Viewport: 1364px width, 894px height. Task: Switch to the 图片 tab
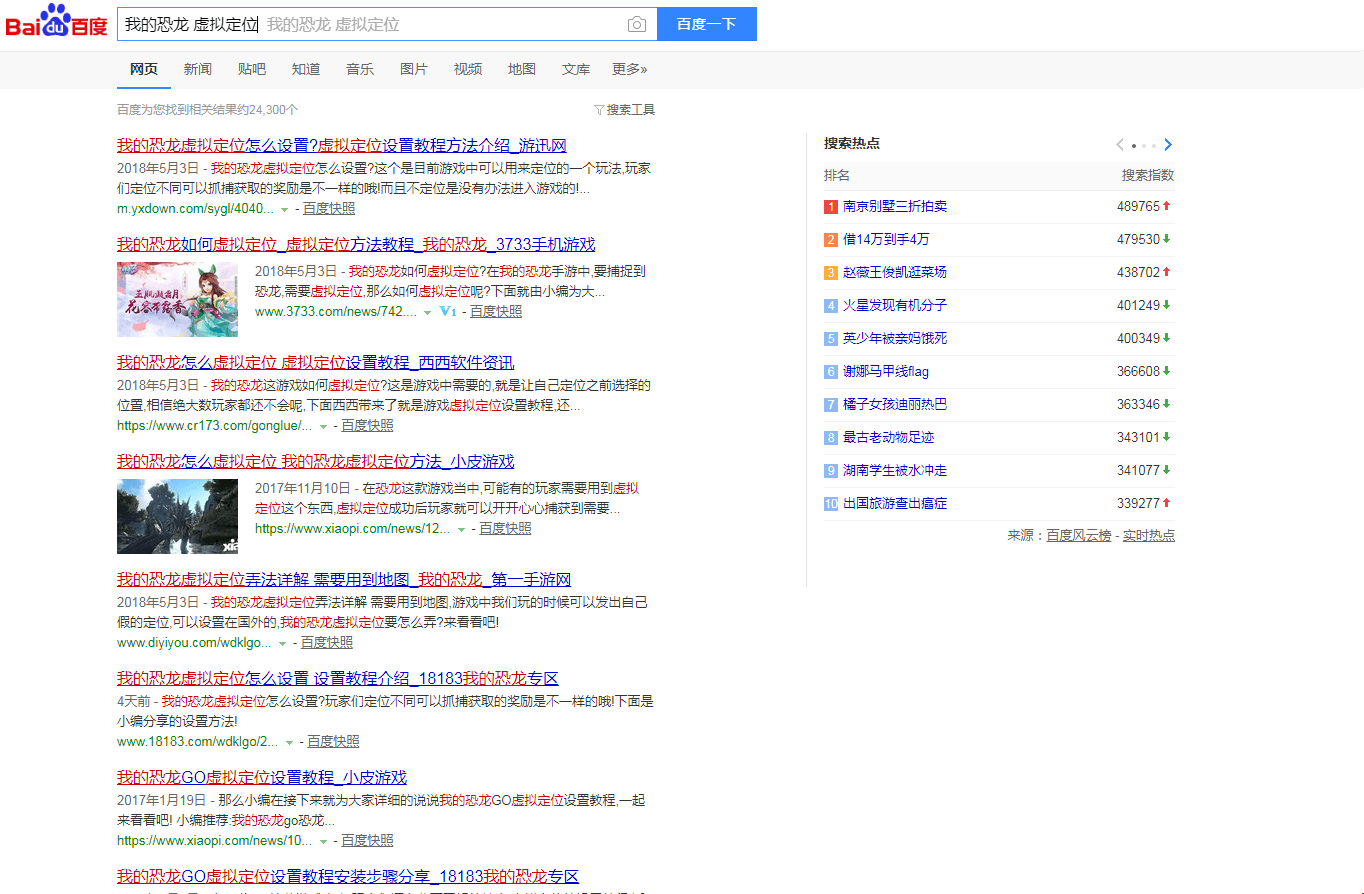(x=413, y=69)
